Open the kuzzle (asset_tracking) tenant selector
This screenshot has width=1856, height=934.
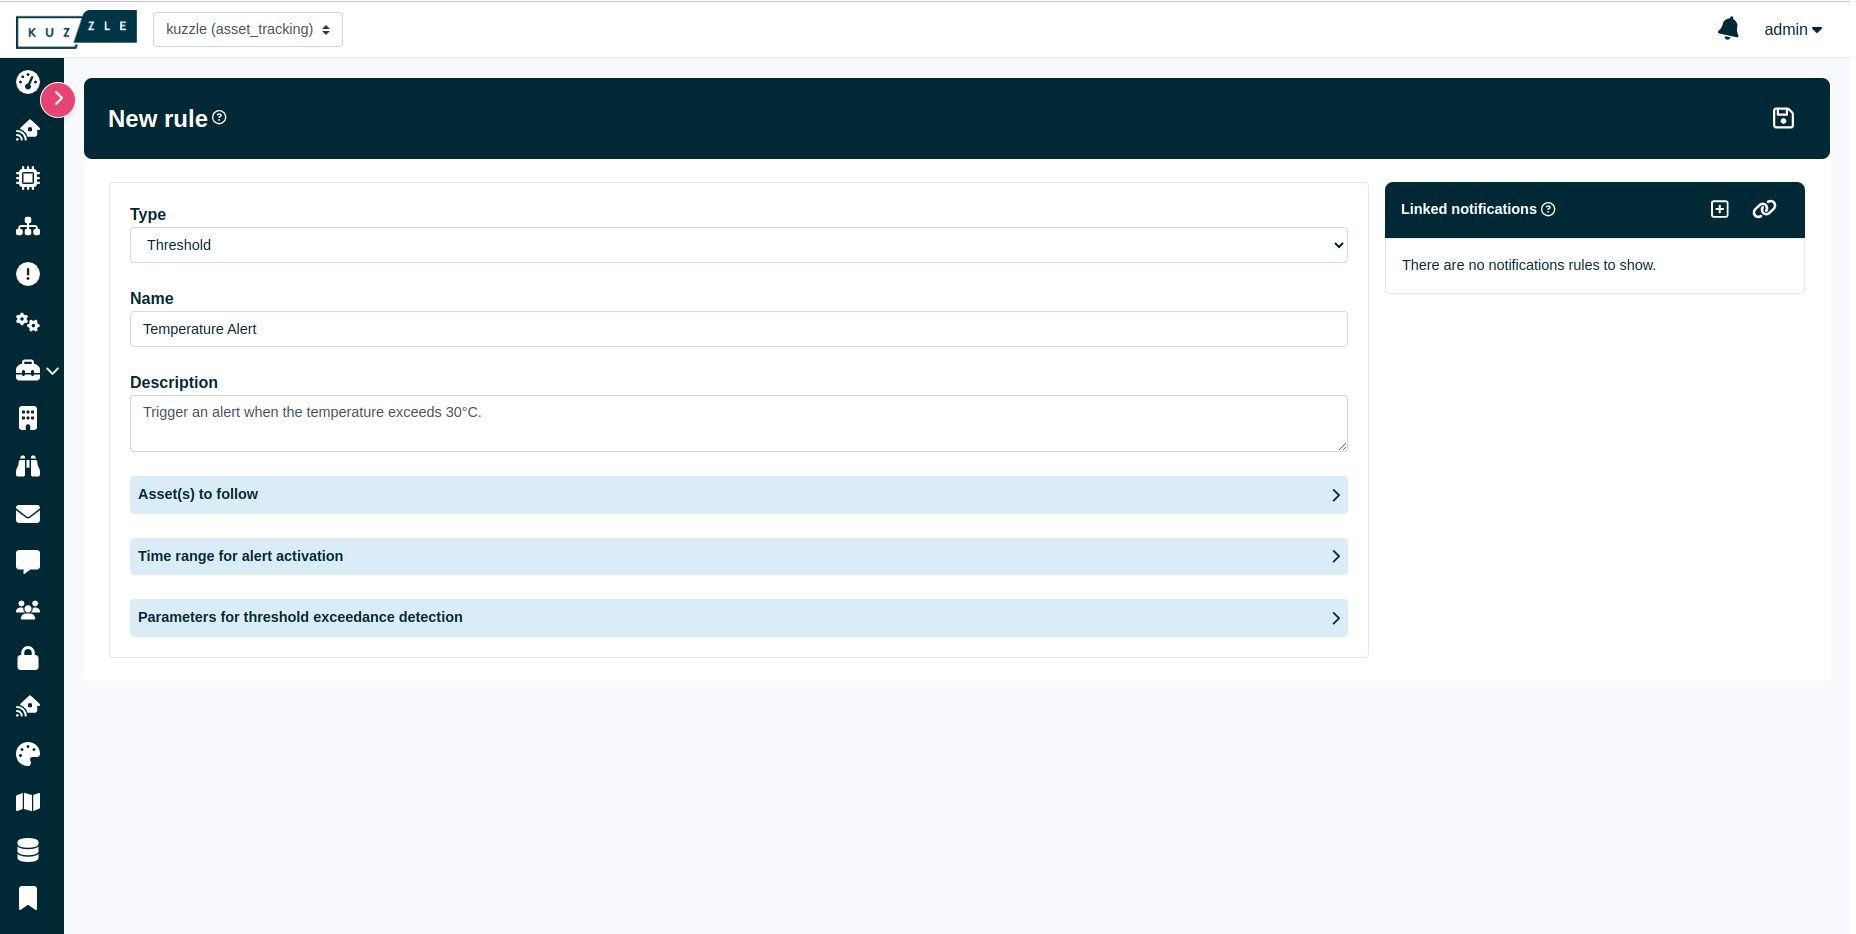point(247,29)
